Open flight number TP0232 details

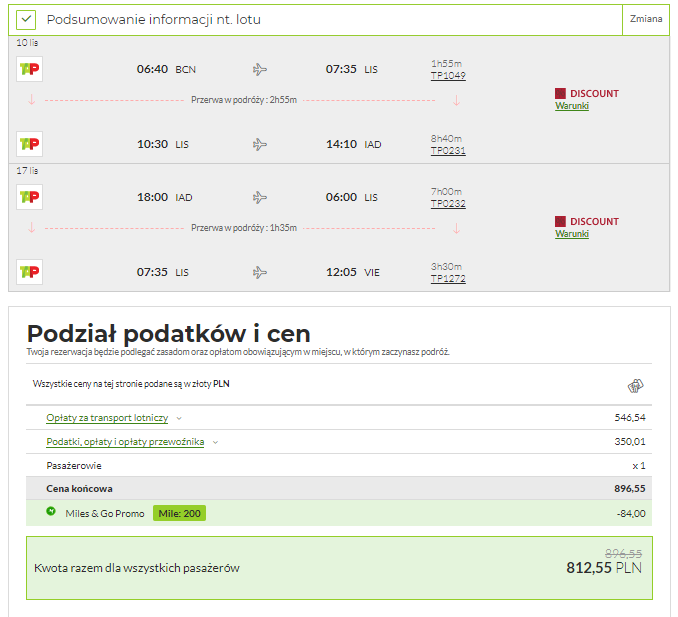point(448,204)
